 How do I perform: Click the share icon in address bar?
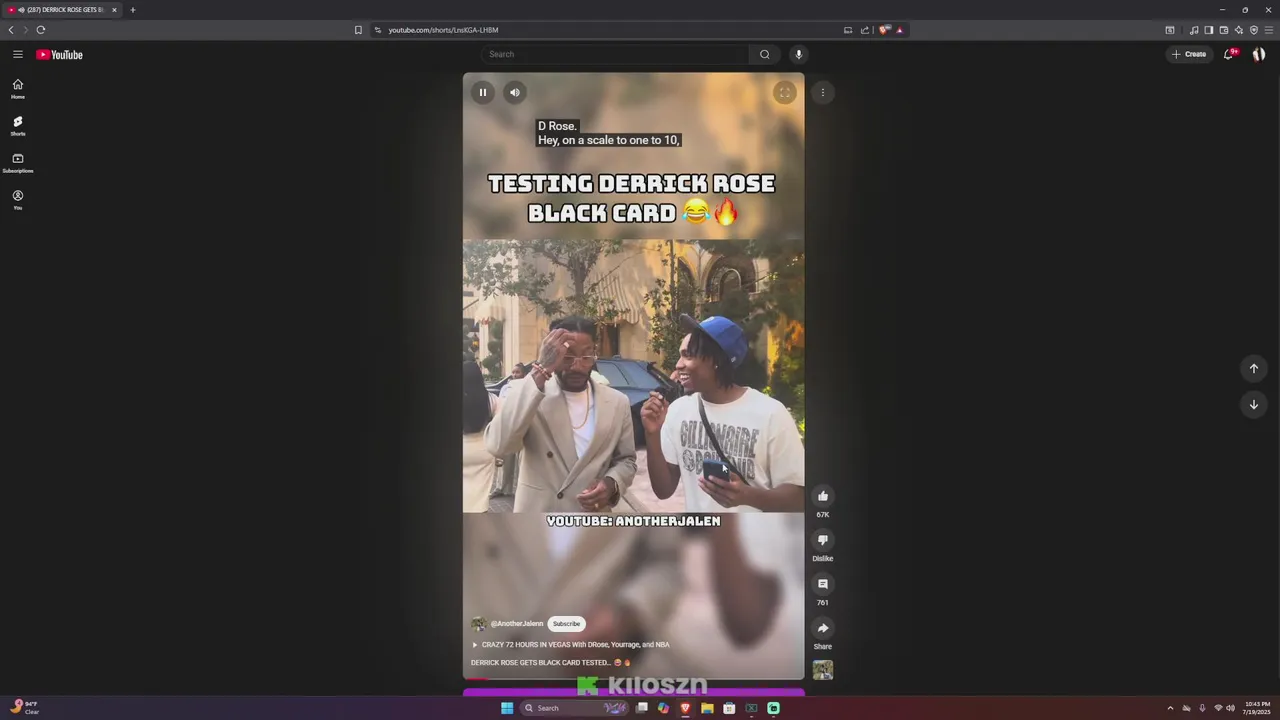(865, 30)
